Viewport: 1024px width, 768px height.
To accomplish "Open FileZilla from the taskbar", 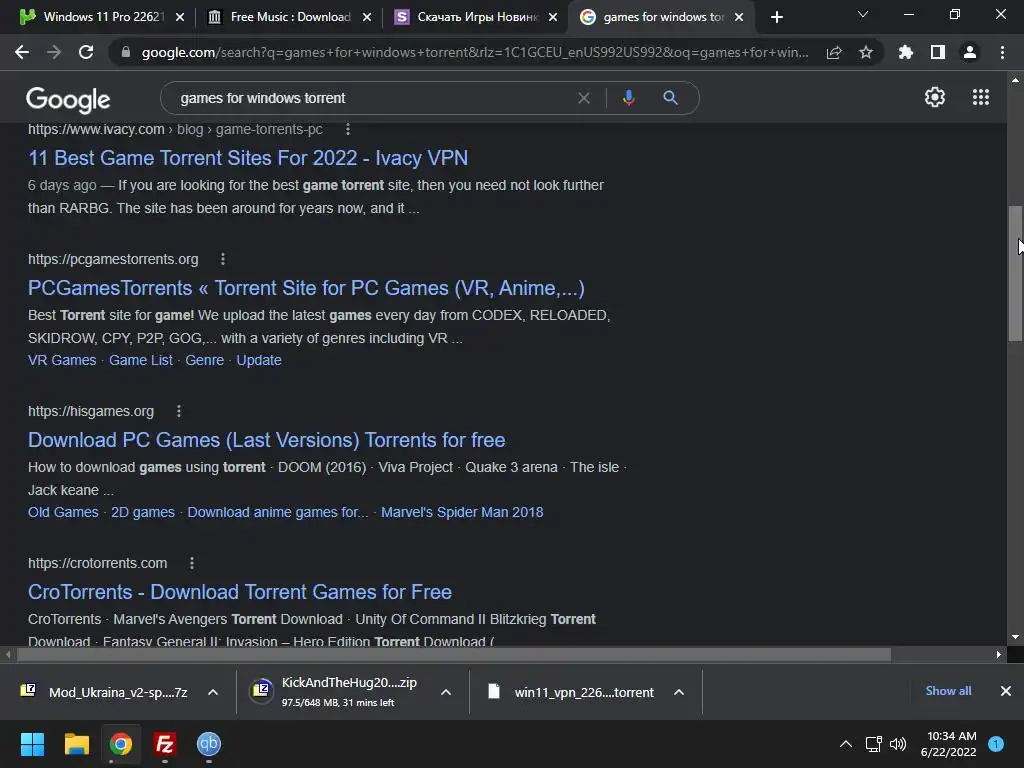I will [165, 744].
